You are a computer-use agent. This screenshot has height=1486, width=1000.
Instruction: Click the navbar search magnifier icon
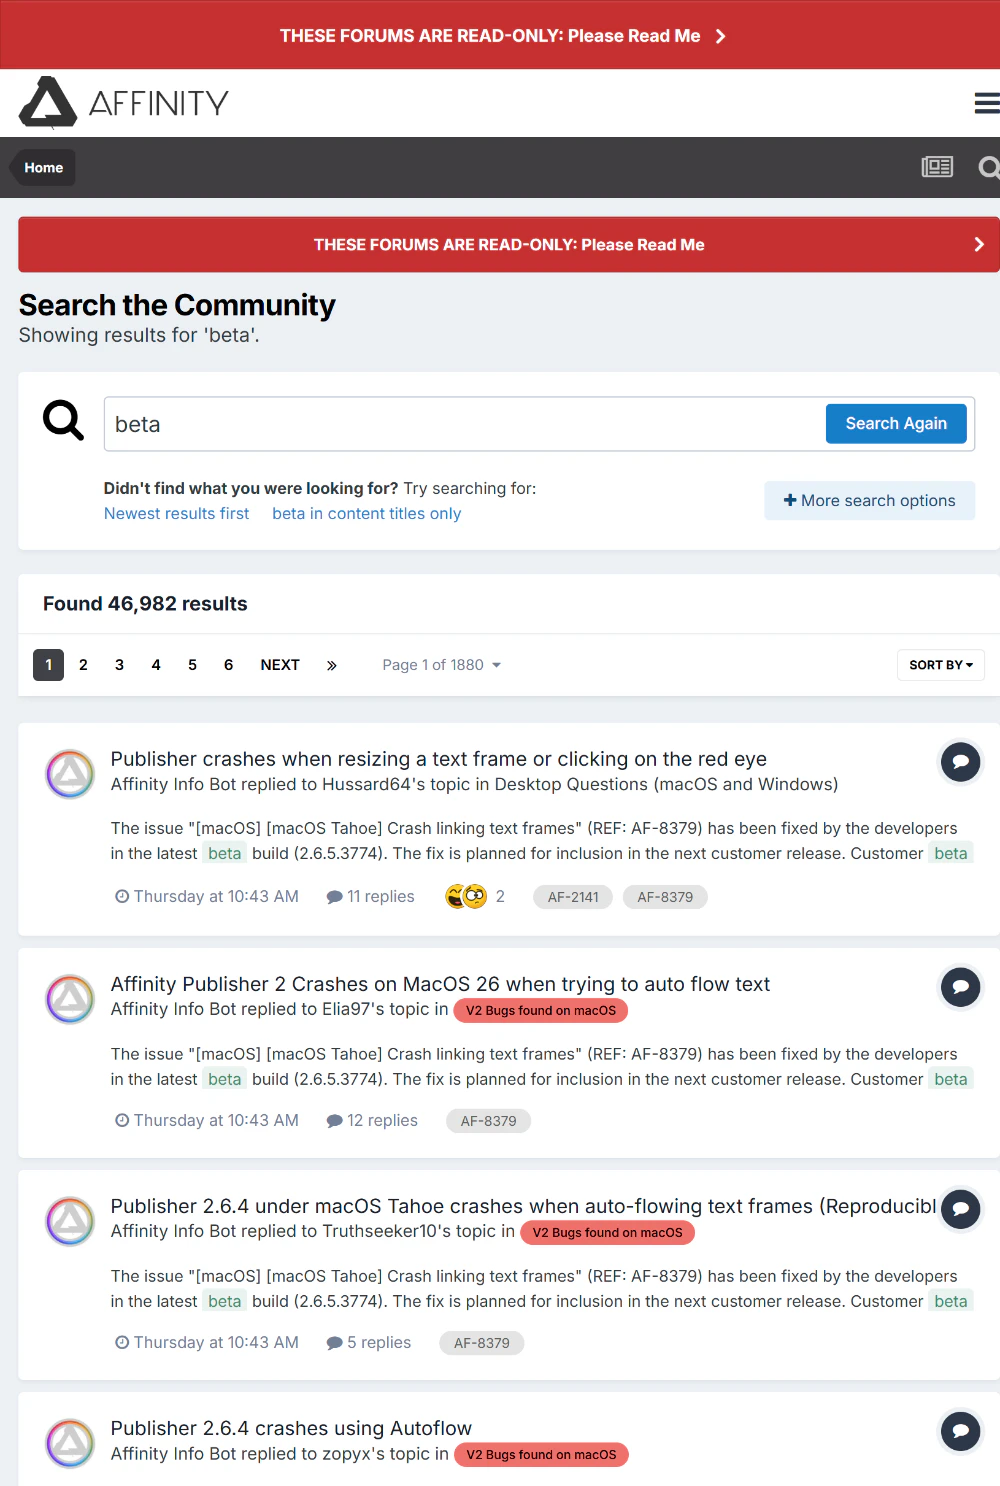[989, 167]
